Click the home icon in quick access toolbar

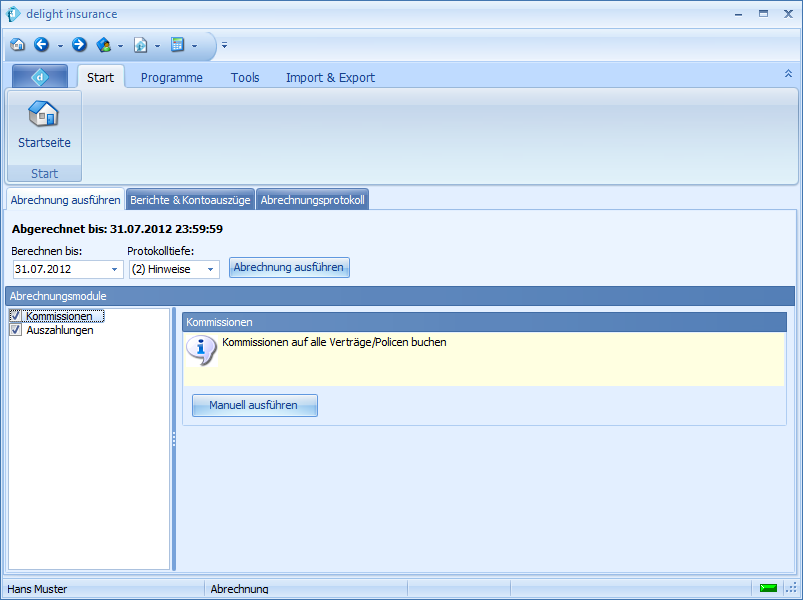[17, 45]
